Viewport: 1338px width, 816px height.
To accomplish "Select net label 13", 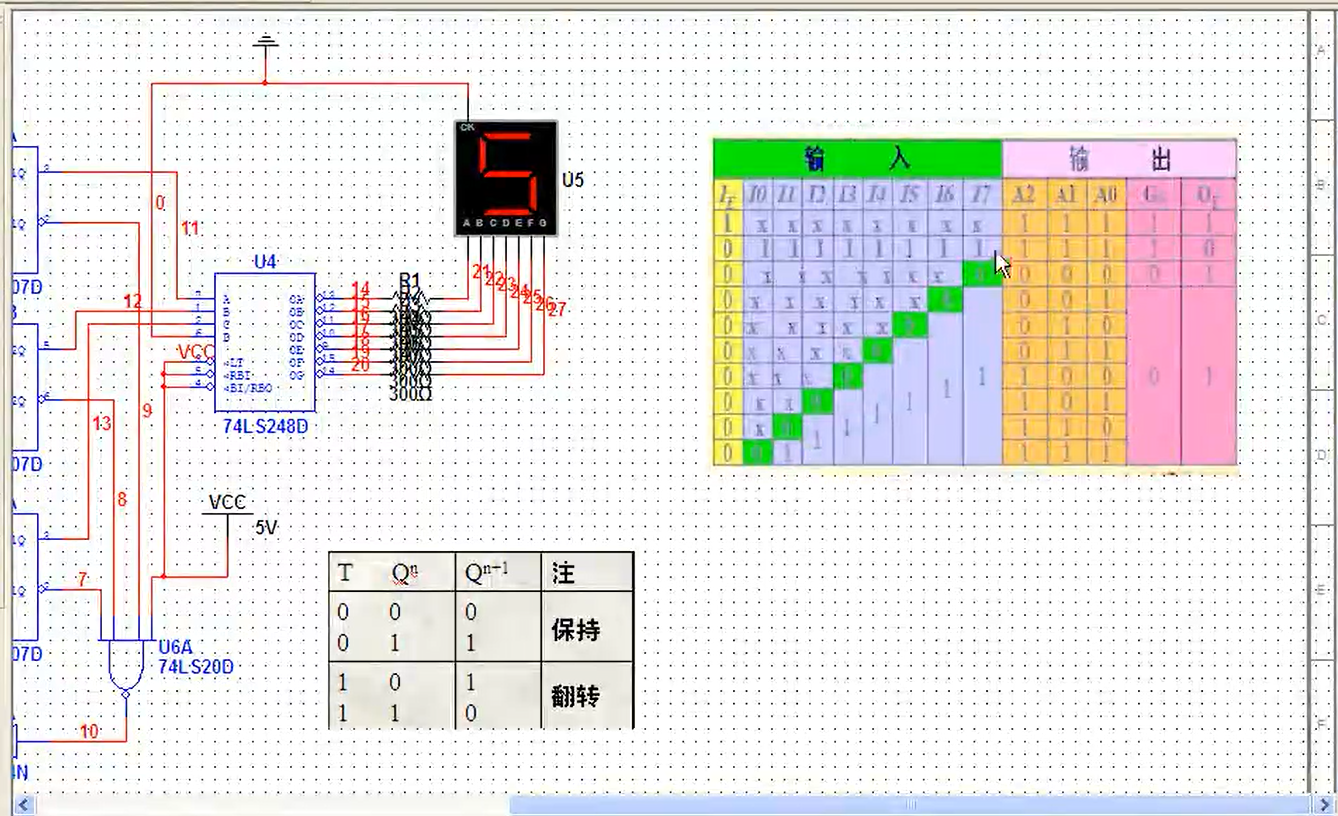I will click(101, 424).
